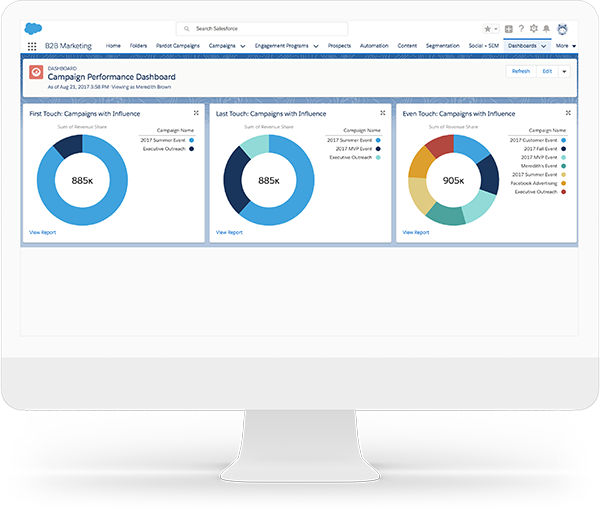Viewport: 600px width, 510px height.
Task: Open View Report under First Touch
Action: 42,233
